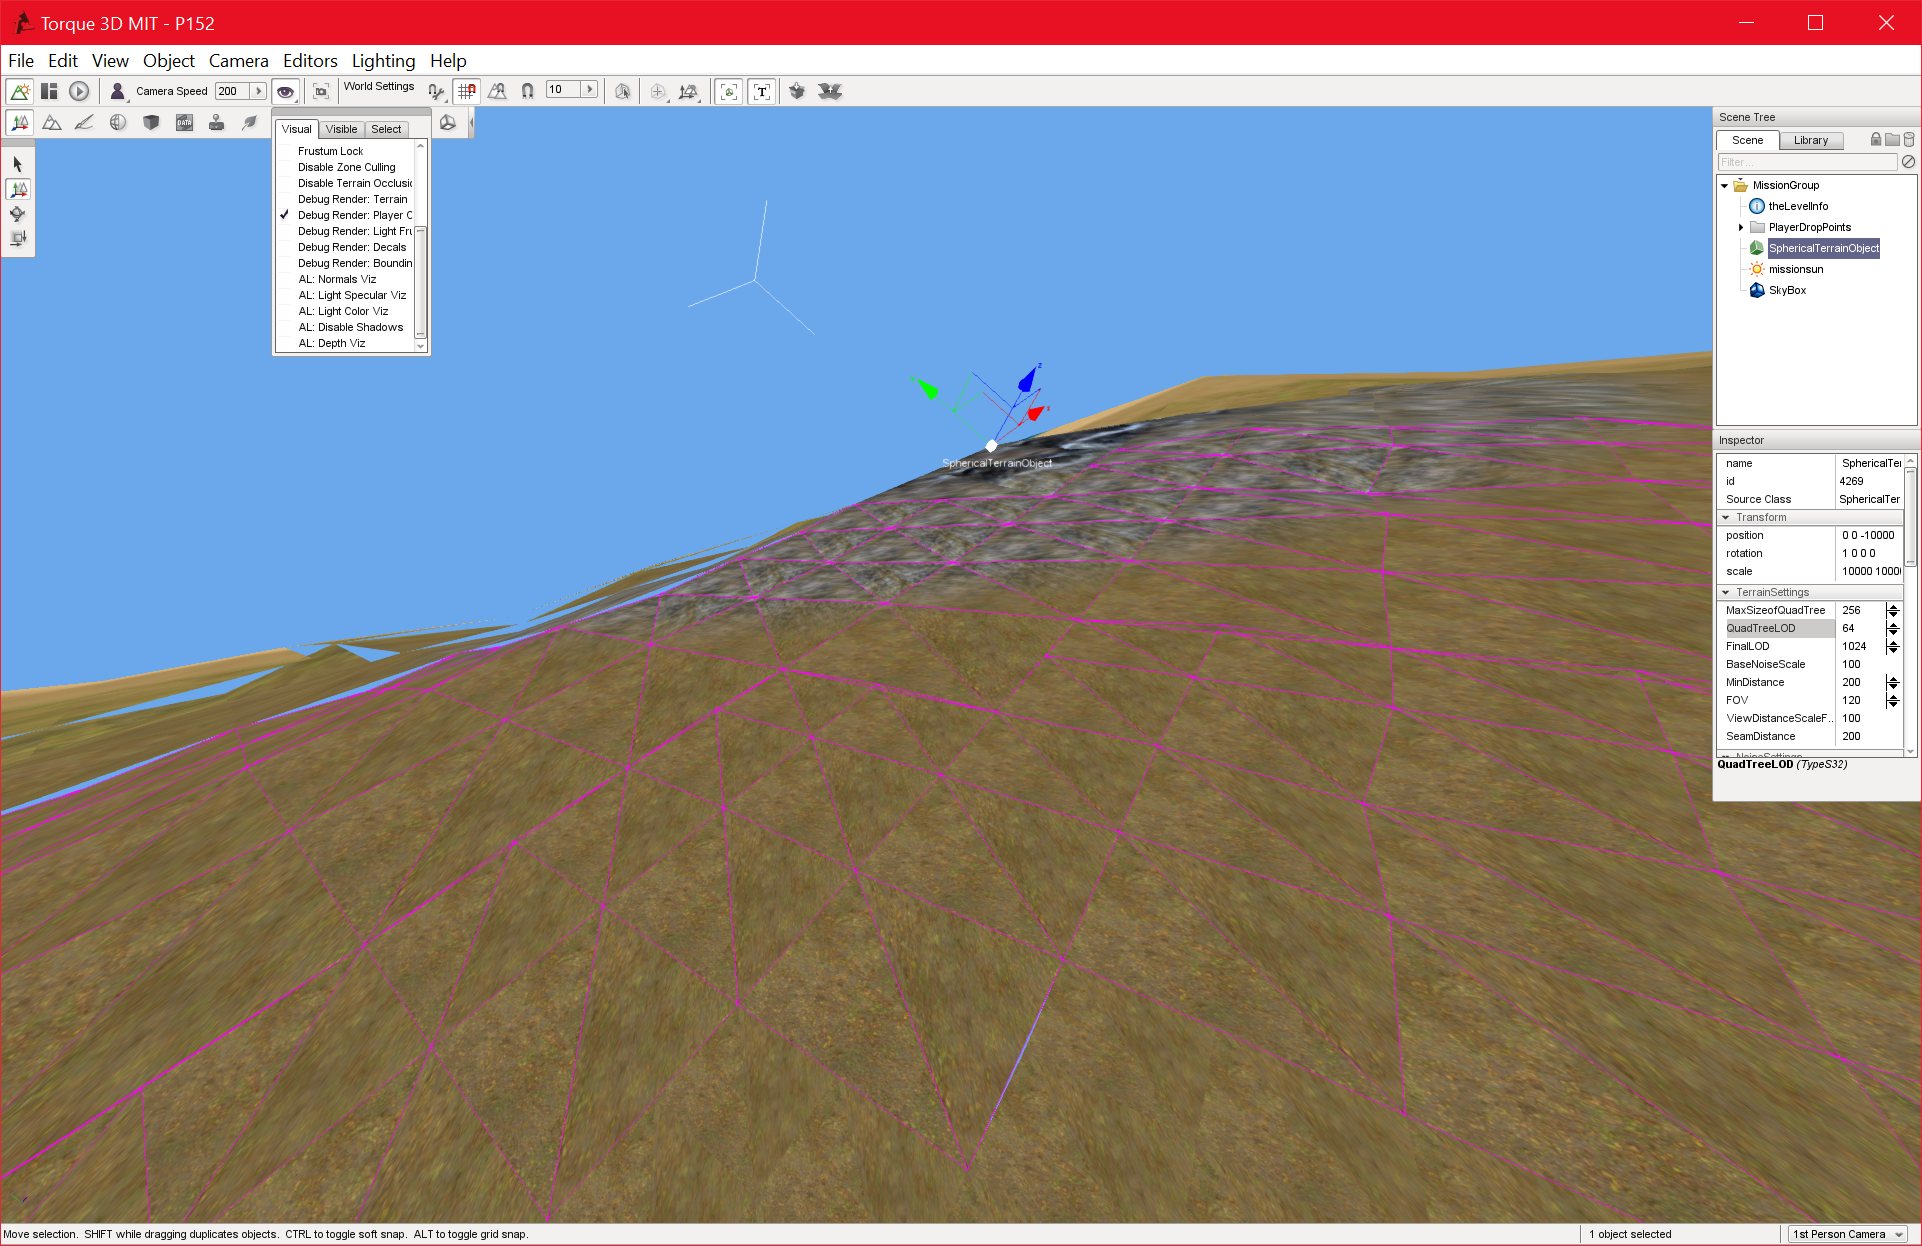
Task: Collapse the MissionGroup tree node
Action: 1724,186
